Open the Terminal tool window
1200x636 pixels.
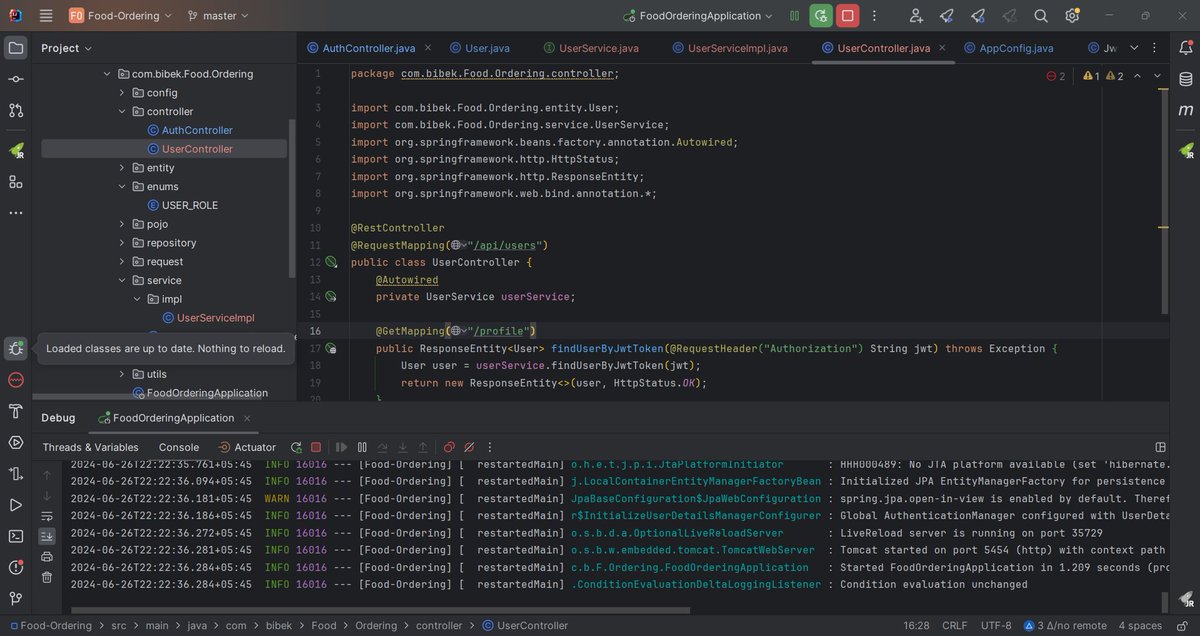point(16,536)
